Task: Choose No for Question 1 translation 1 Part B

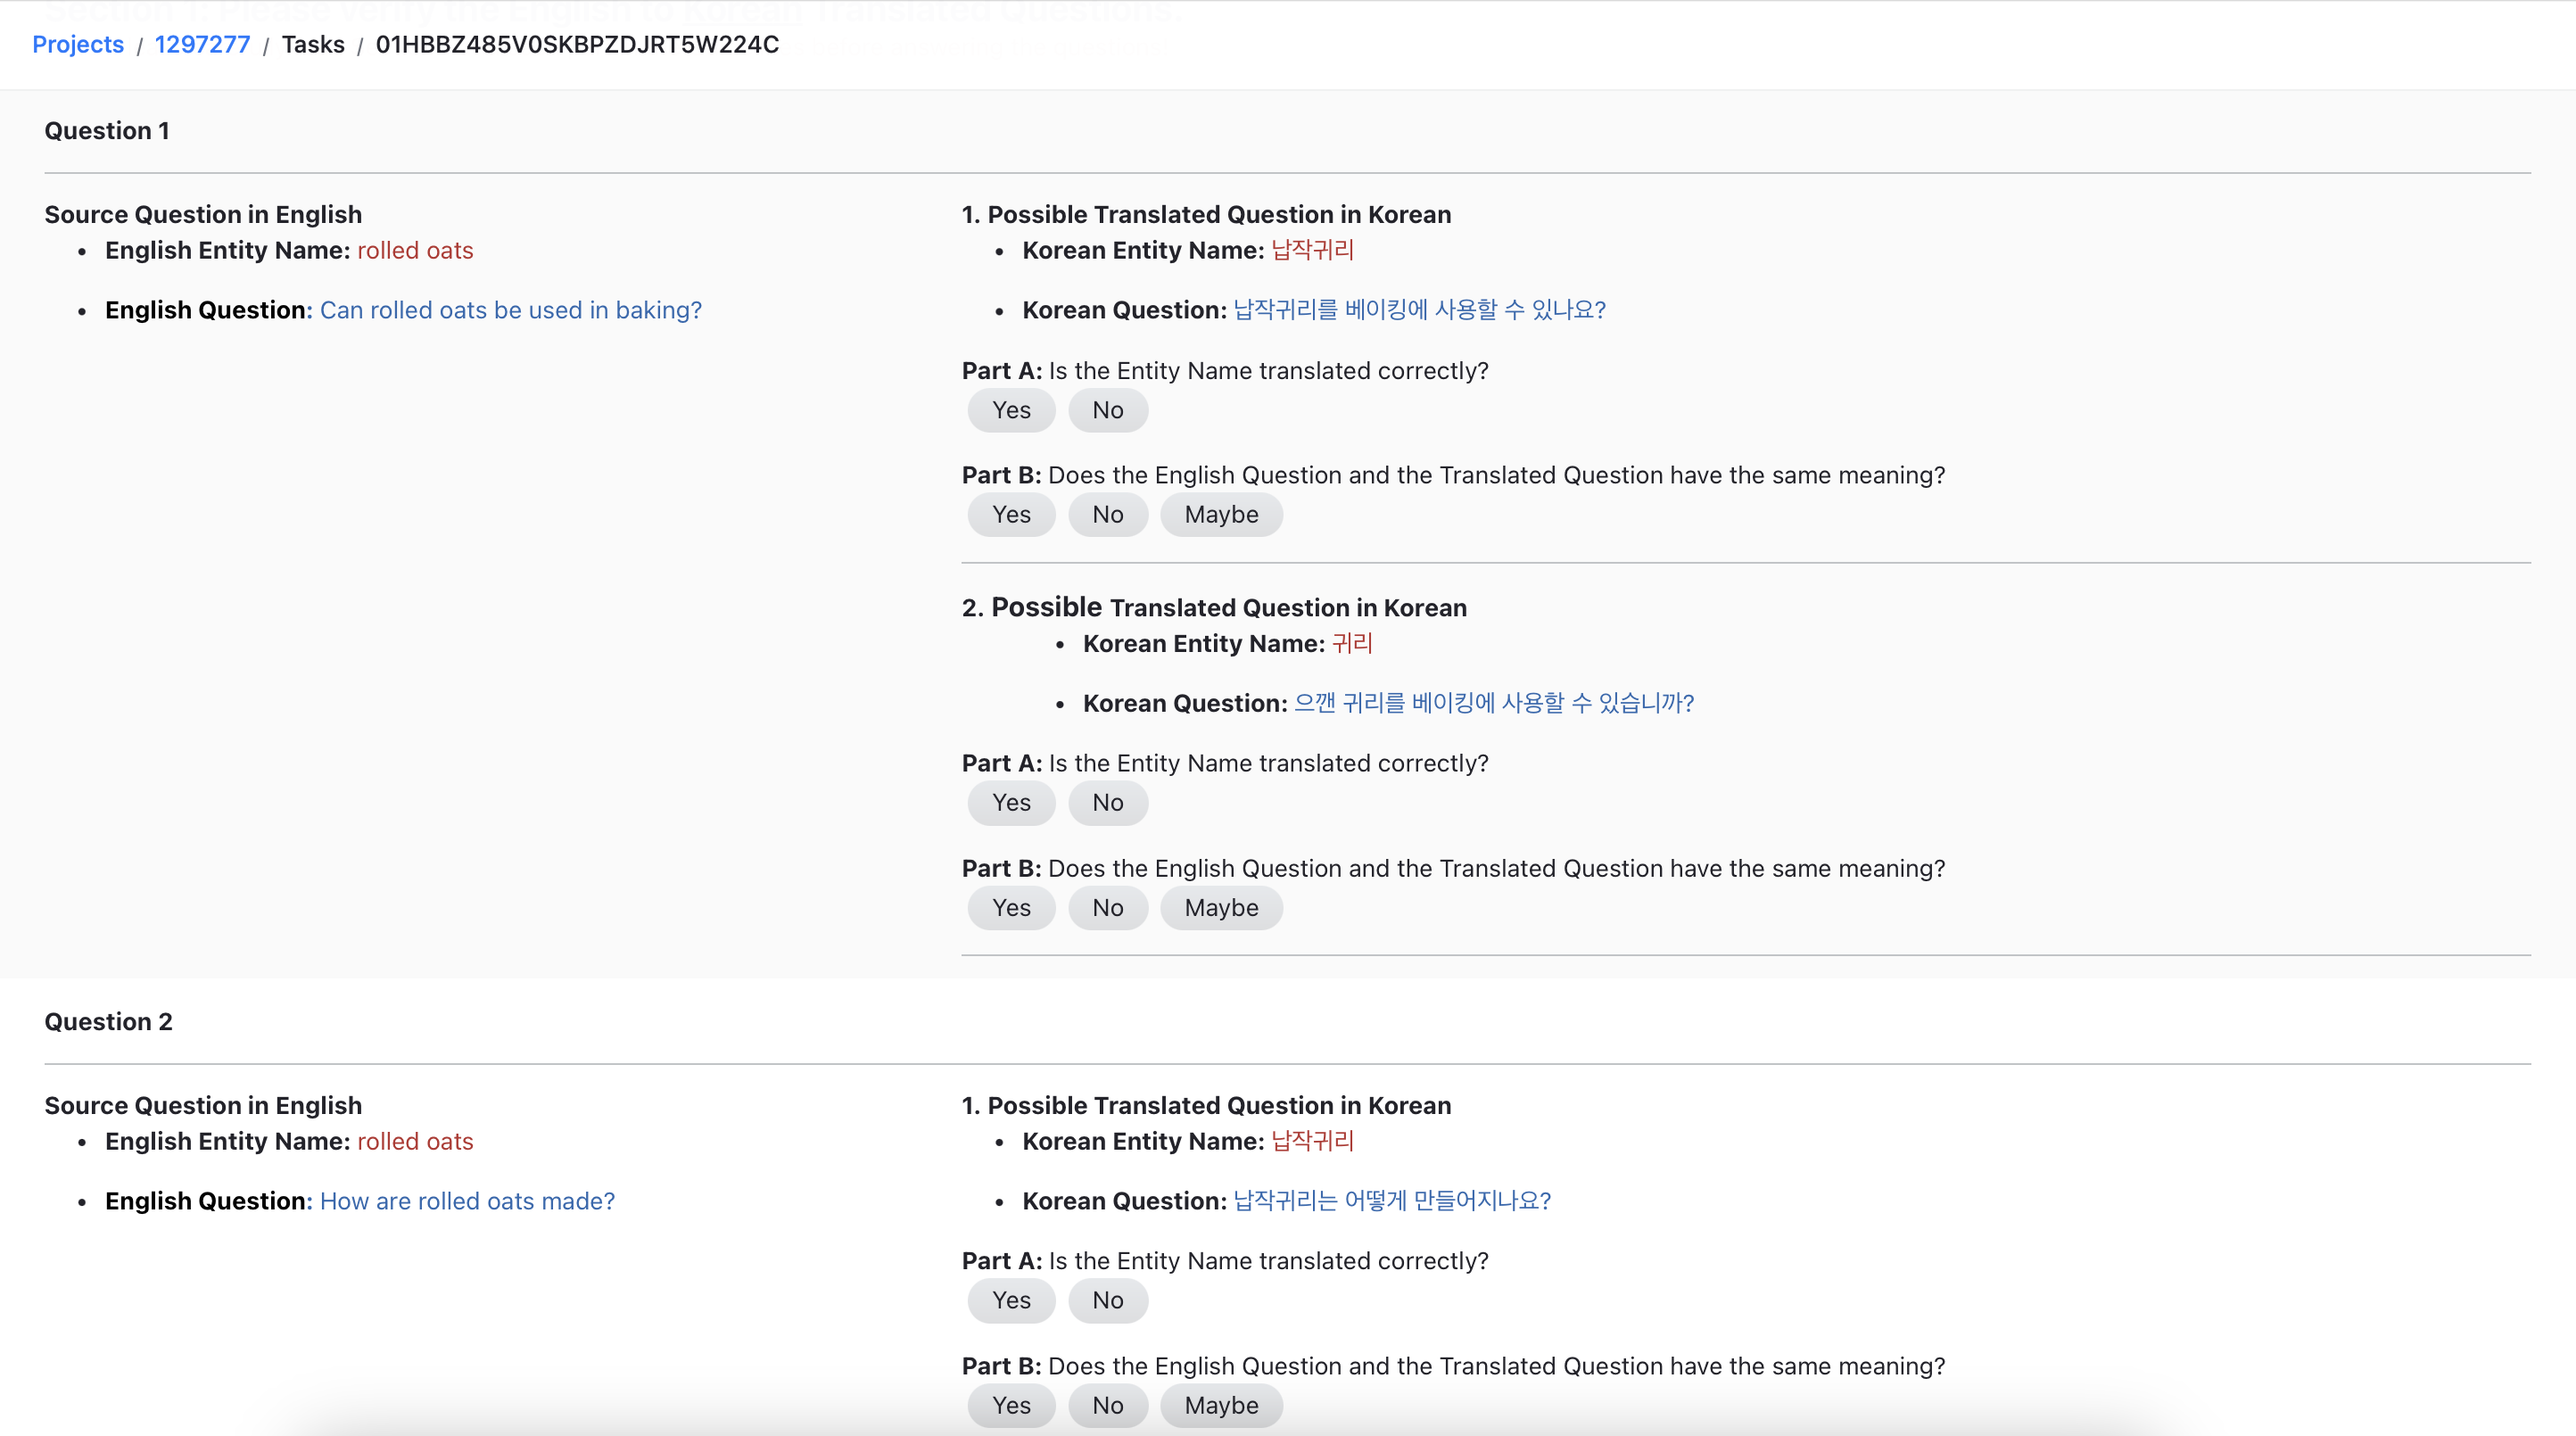Action: 1107,514
